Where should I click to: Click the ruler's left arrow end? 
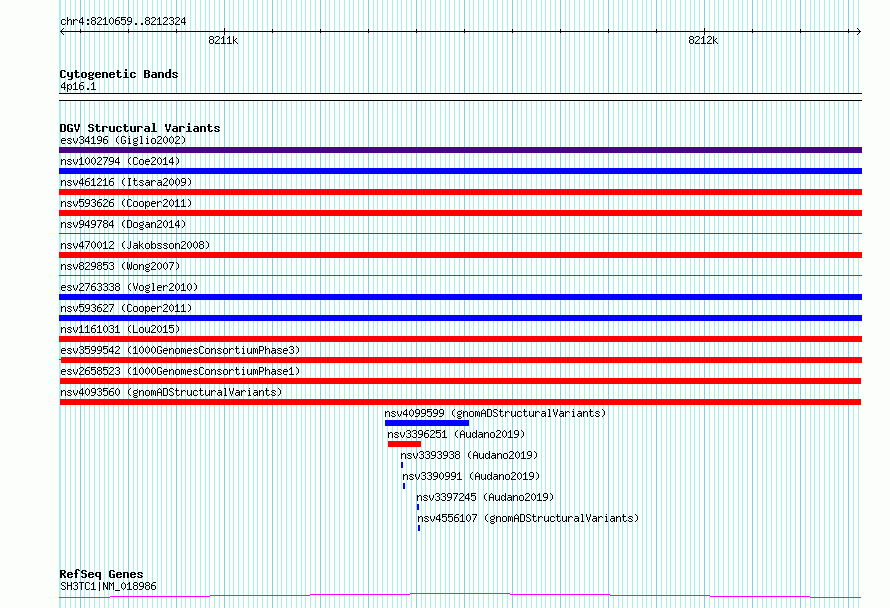[x=62, y=32]
